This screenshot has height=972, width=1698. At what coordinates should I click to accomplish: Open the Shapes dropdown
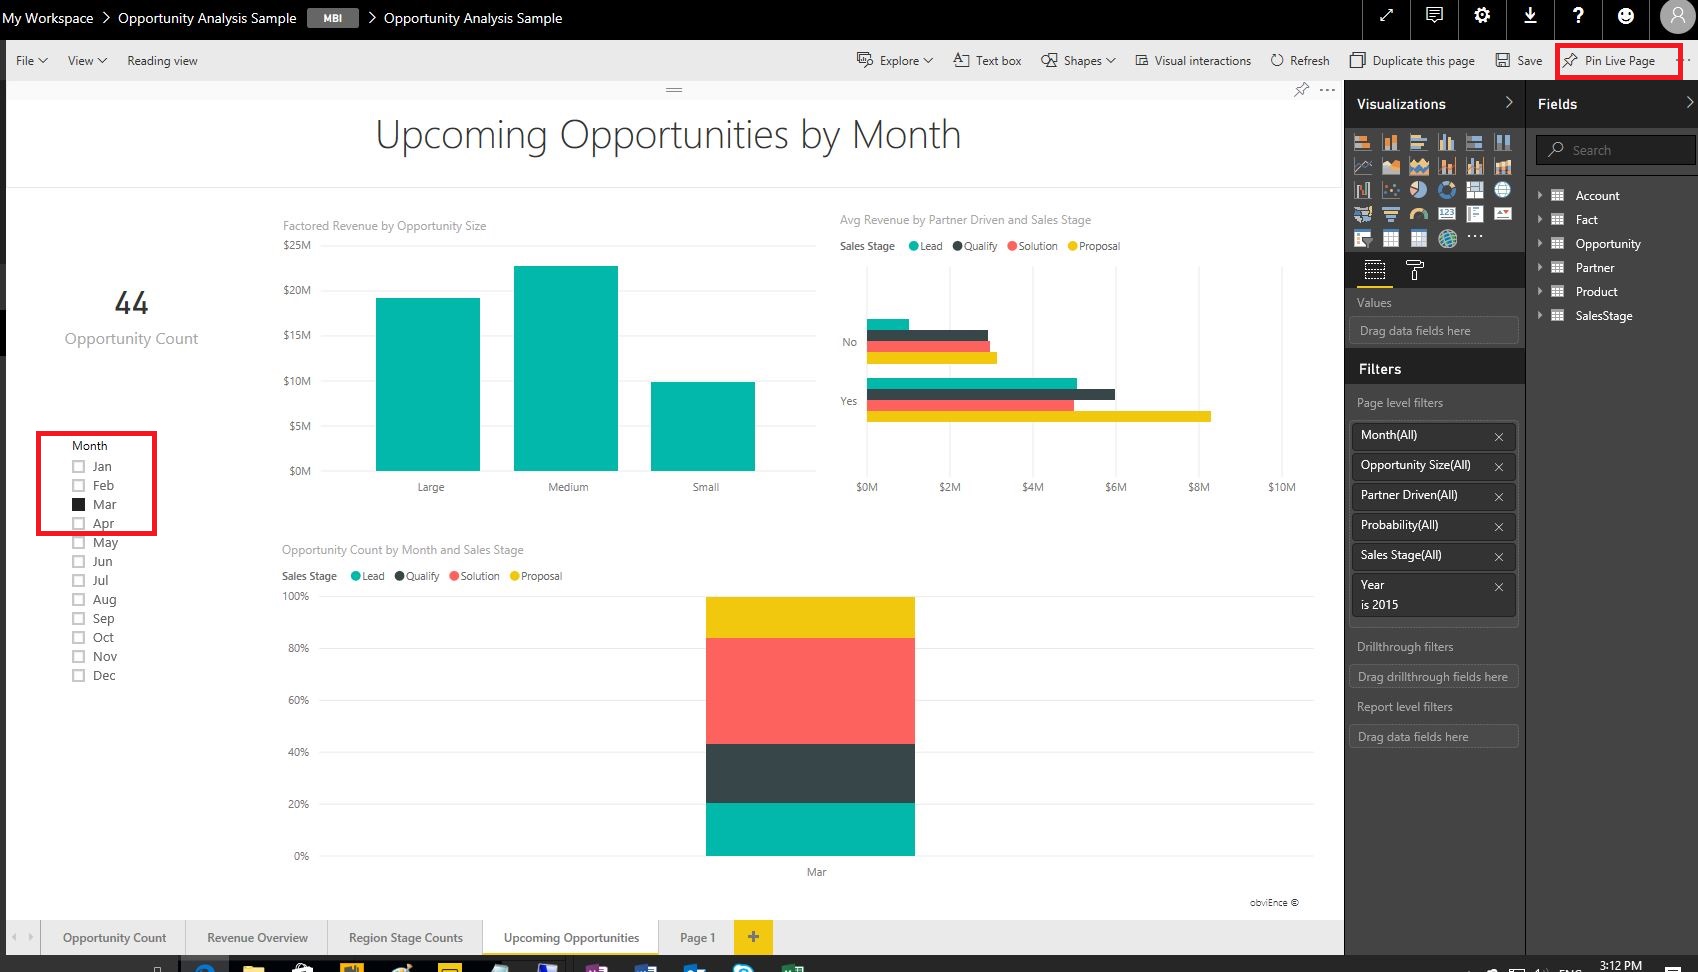(x=1078, y=61)
